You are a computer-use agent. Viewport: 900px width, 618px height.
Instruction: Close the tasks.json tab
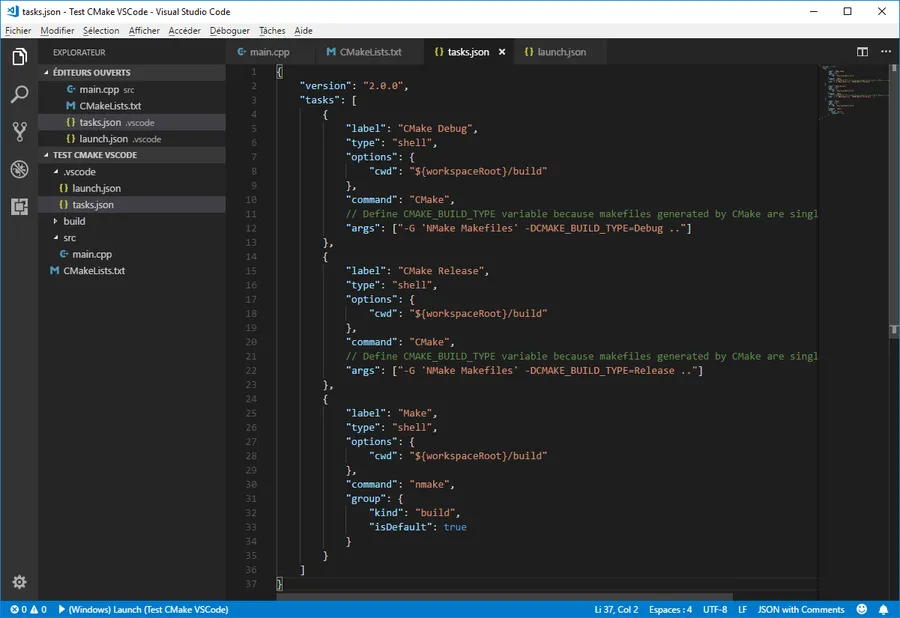pos(502,52)
